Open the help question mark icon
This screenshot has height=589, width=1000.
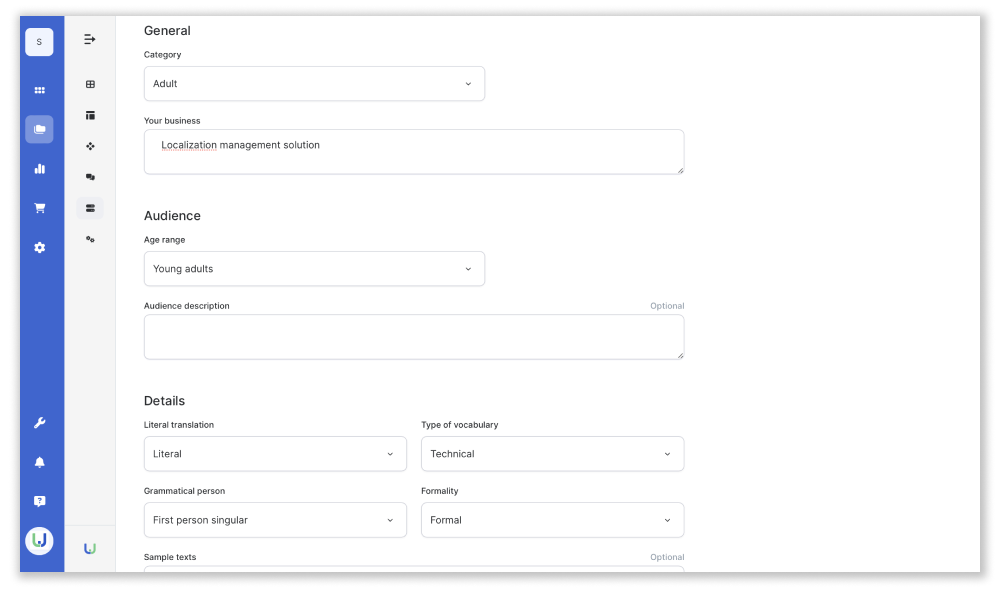click(40, 501)
